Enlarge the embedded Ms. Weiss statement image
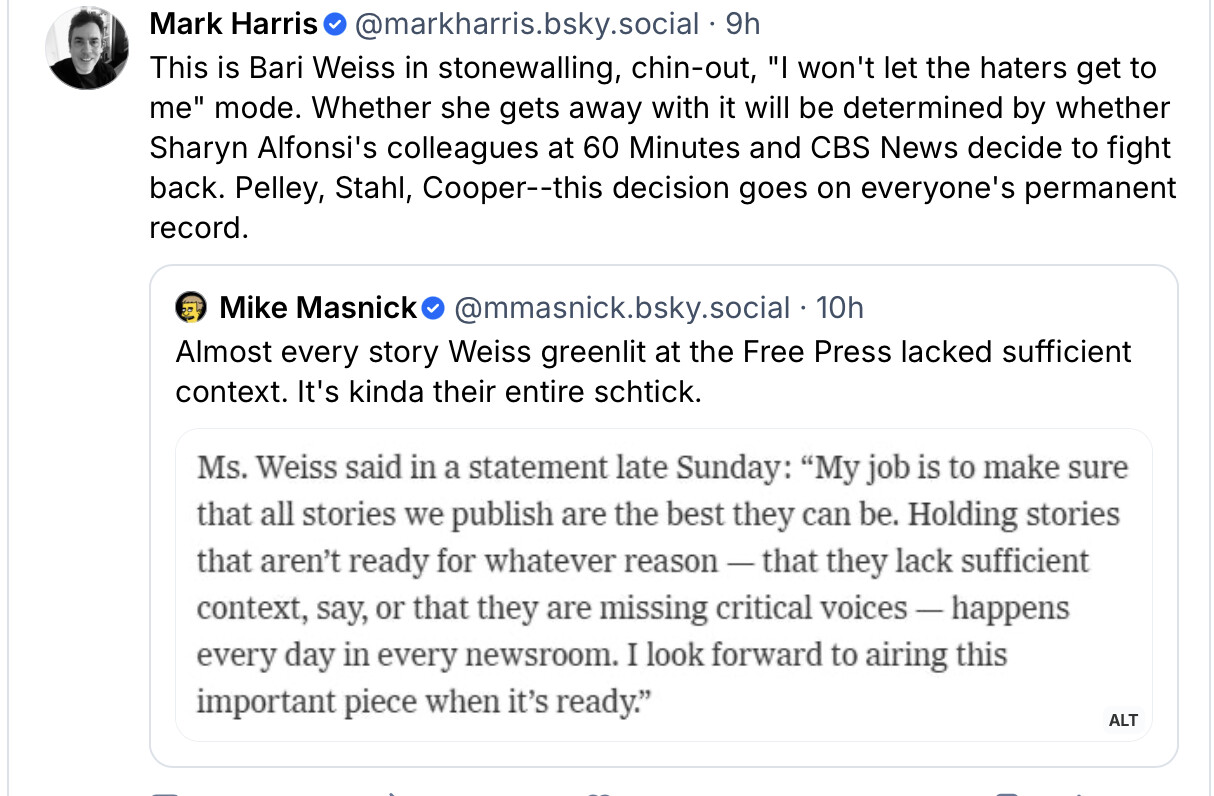The height and width of the screenshot is (796, 1214). (x=662, y=584)
